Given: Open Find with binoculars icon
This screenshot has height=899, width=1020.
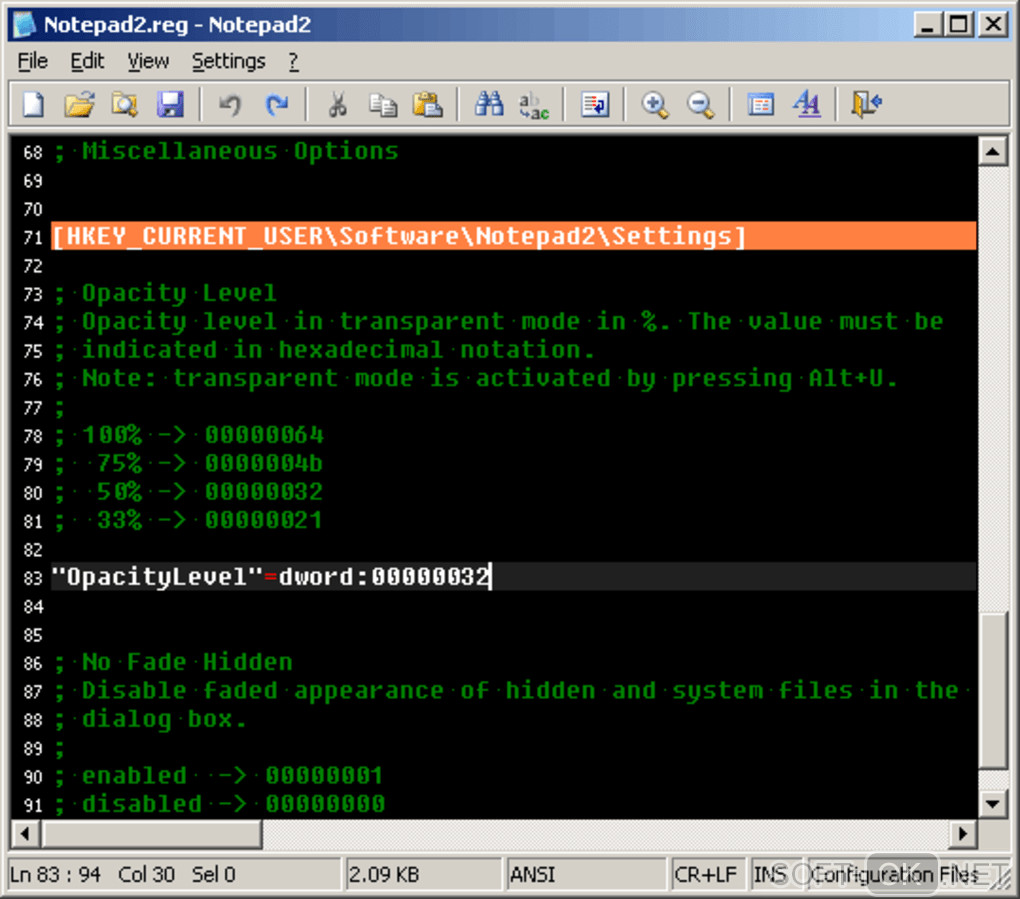Looking at the screenshot, I should [489, 104].
